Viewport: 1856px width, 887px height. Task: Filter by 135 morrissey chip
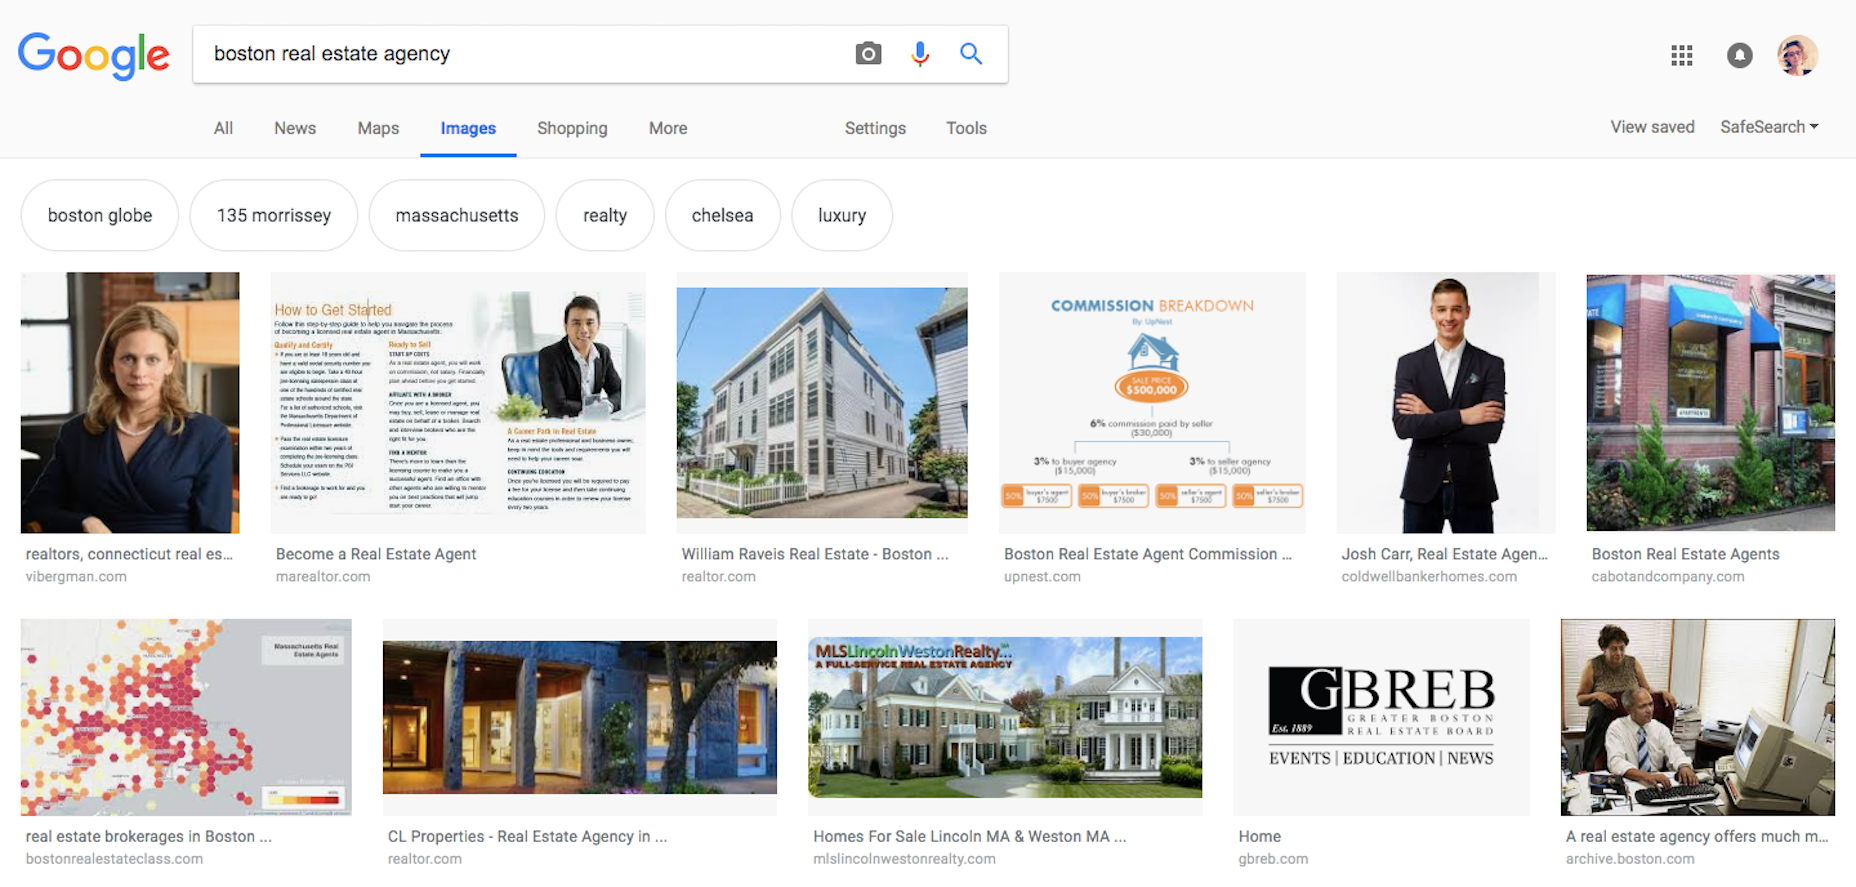(x=273, y=215)
